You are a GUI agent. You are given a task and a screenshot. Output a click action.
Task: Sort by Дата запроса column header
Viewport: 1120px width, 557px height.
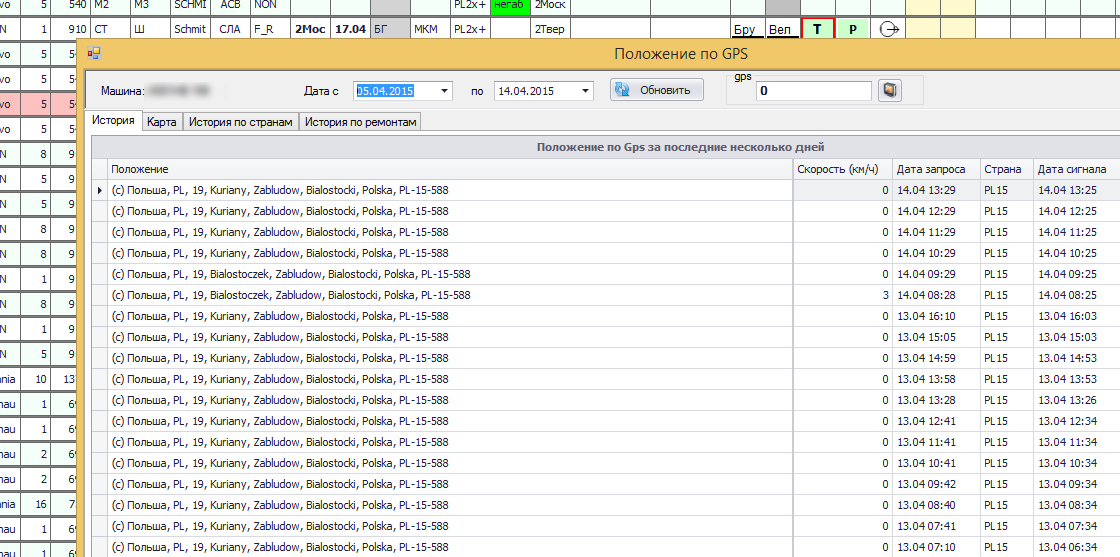pyautogui.click(x=930, y=169)
